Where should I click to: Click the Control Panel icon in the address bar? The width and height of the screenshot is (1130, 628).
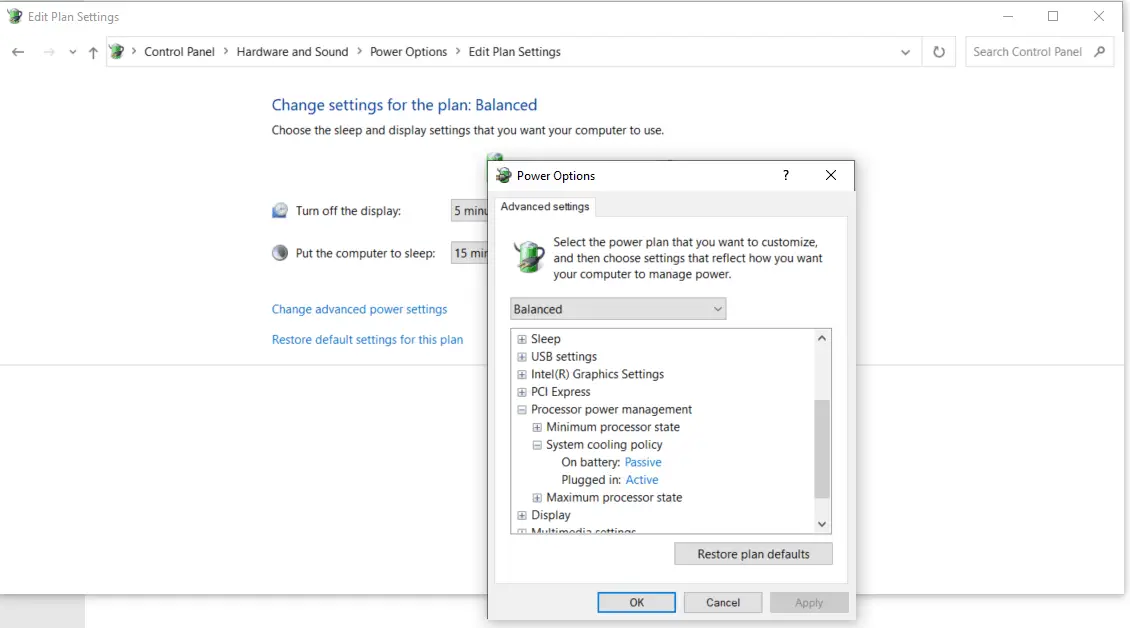117,52
